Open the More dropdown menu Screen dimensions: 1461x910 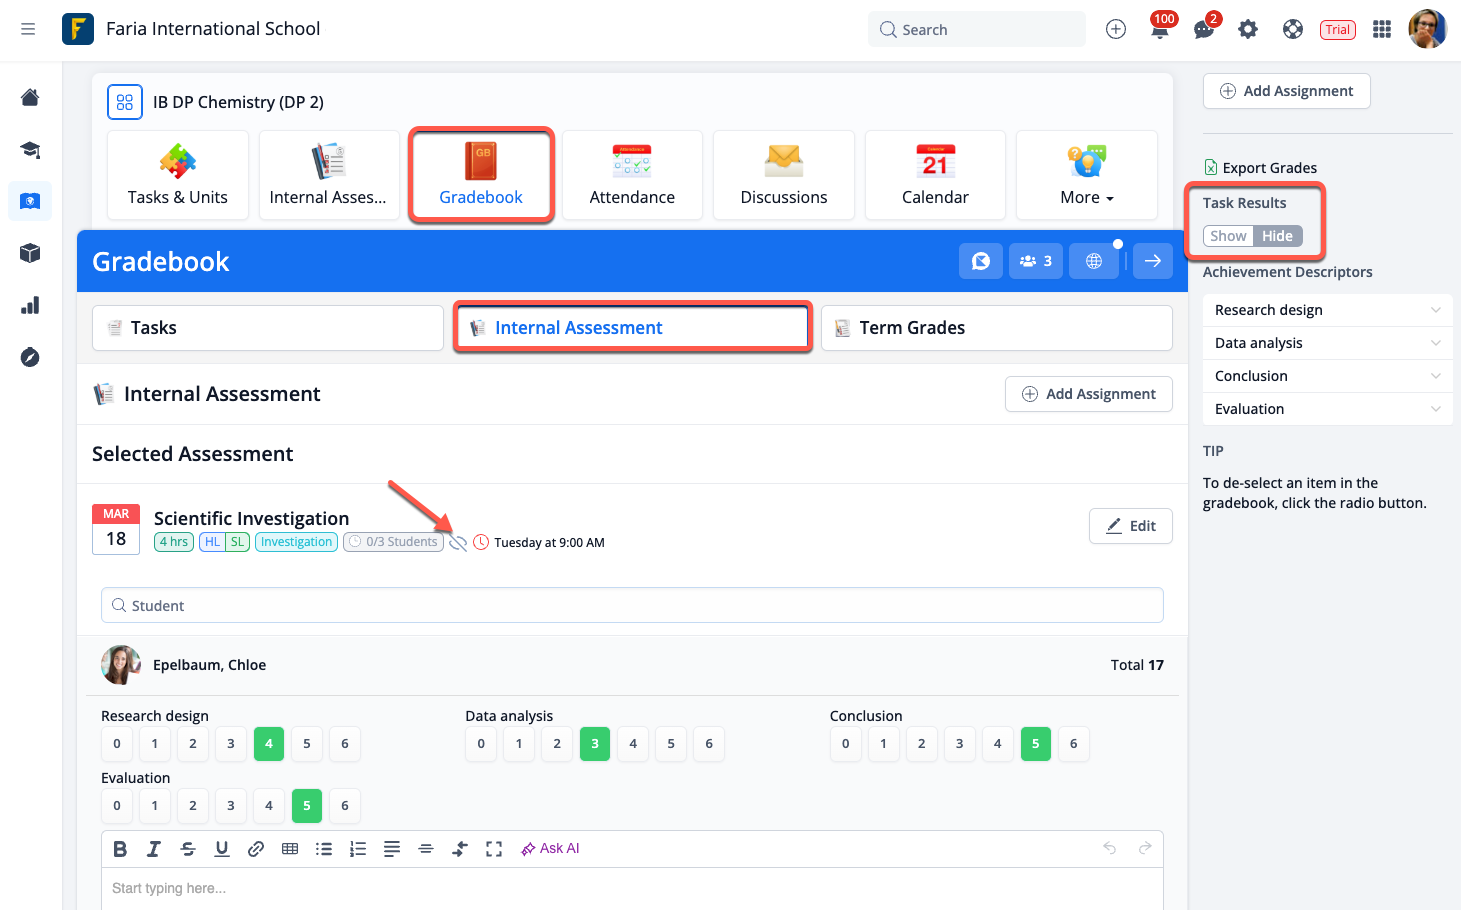(x=1086, y=175)
